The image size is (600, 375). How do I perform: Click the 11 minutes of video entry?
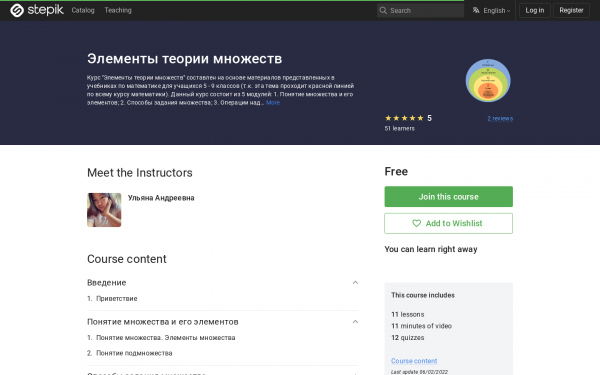click(x=421, y=326)
